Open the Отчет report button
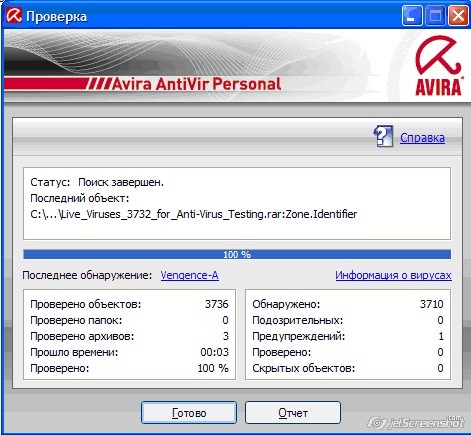471x435 pixels. point(293,413)
